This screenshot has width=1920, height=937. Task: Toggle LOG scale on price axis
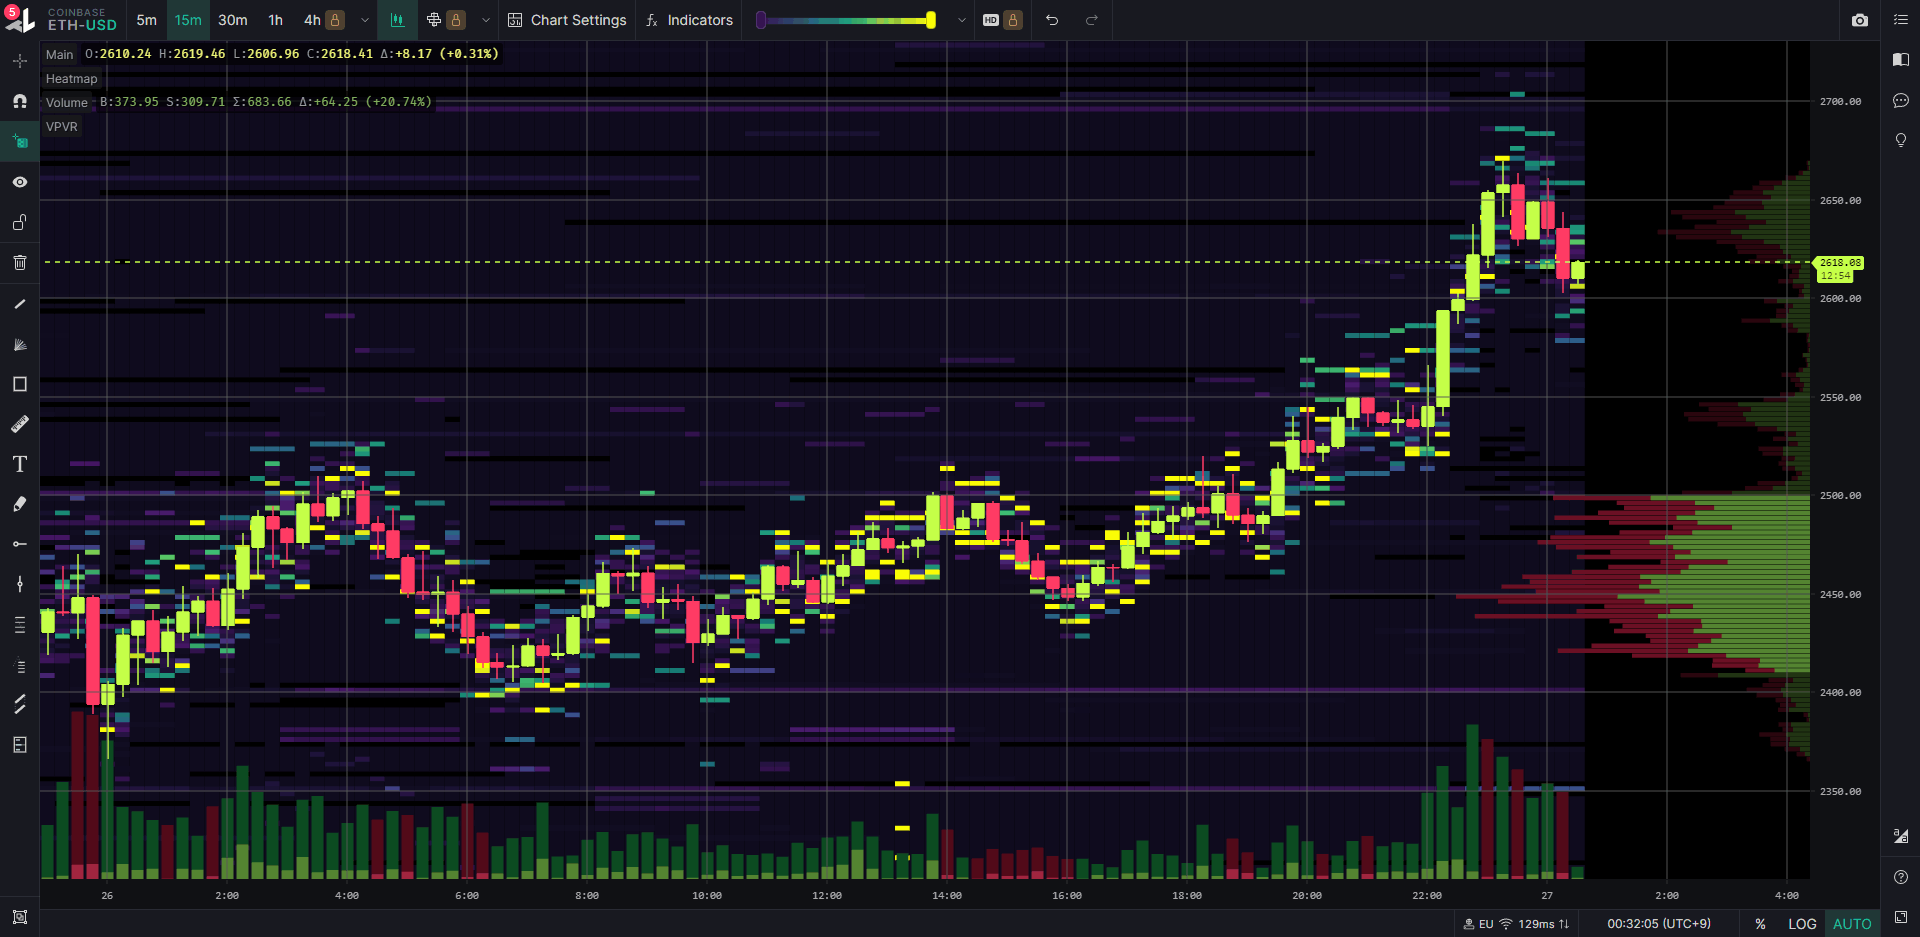(1801, 924)
